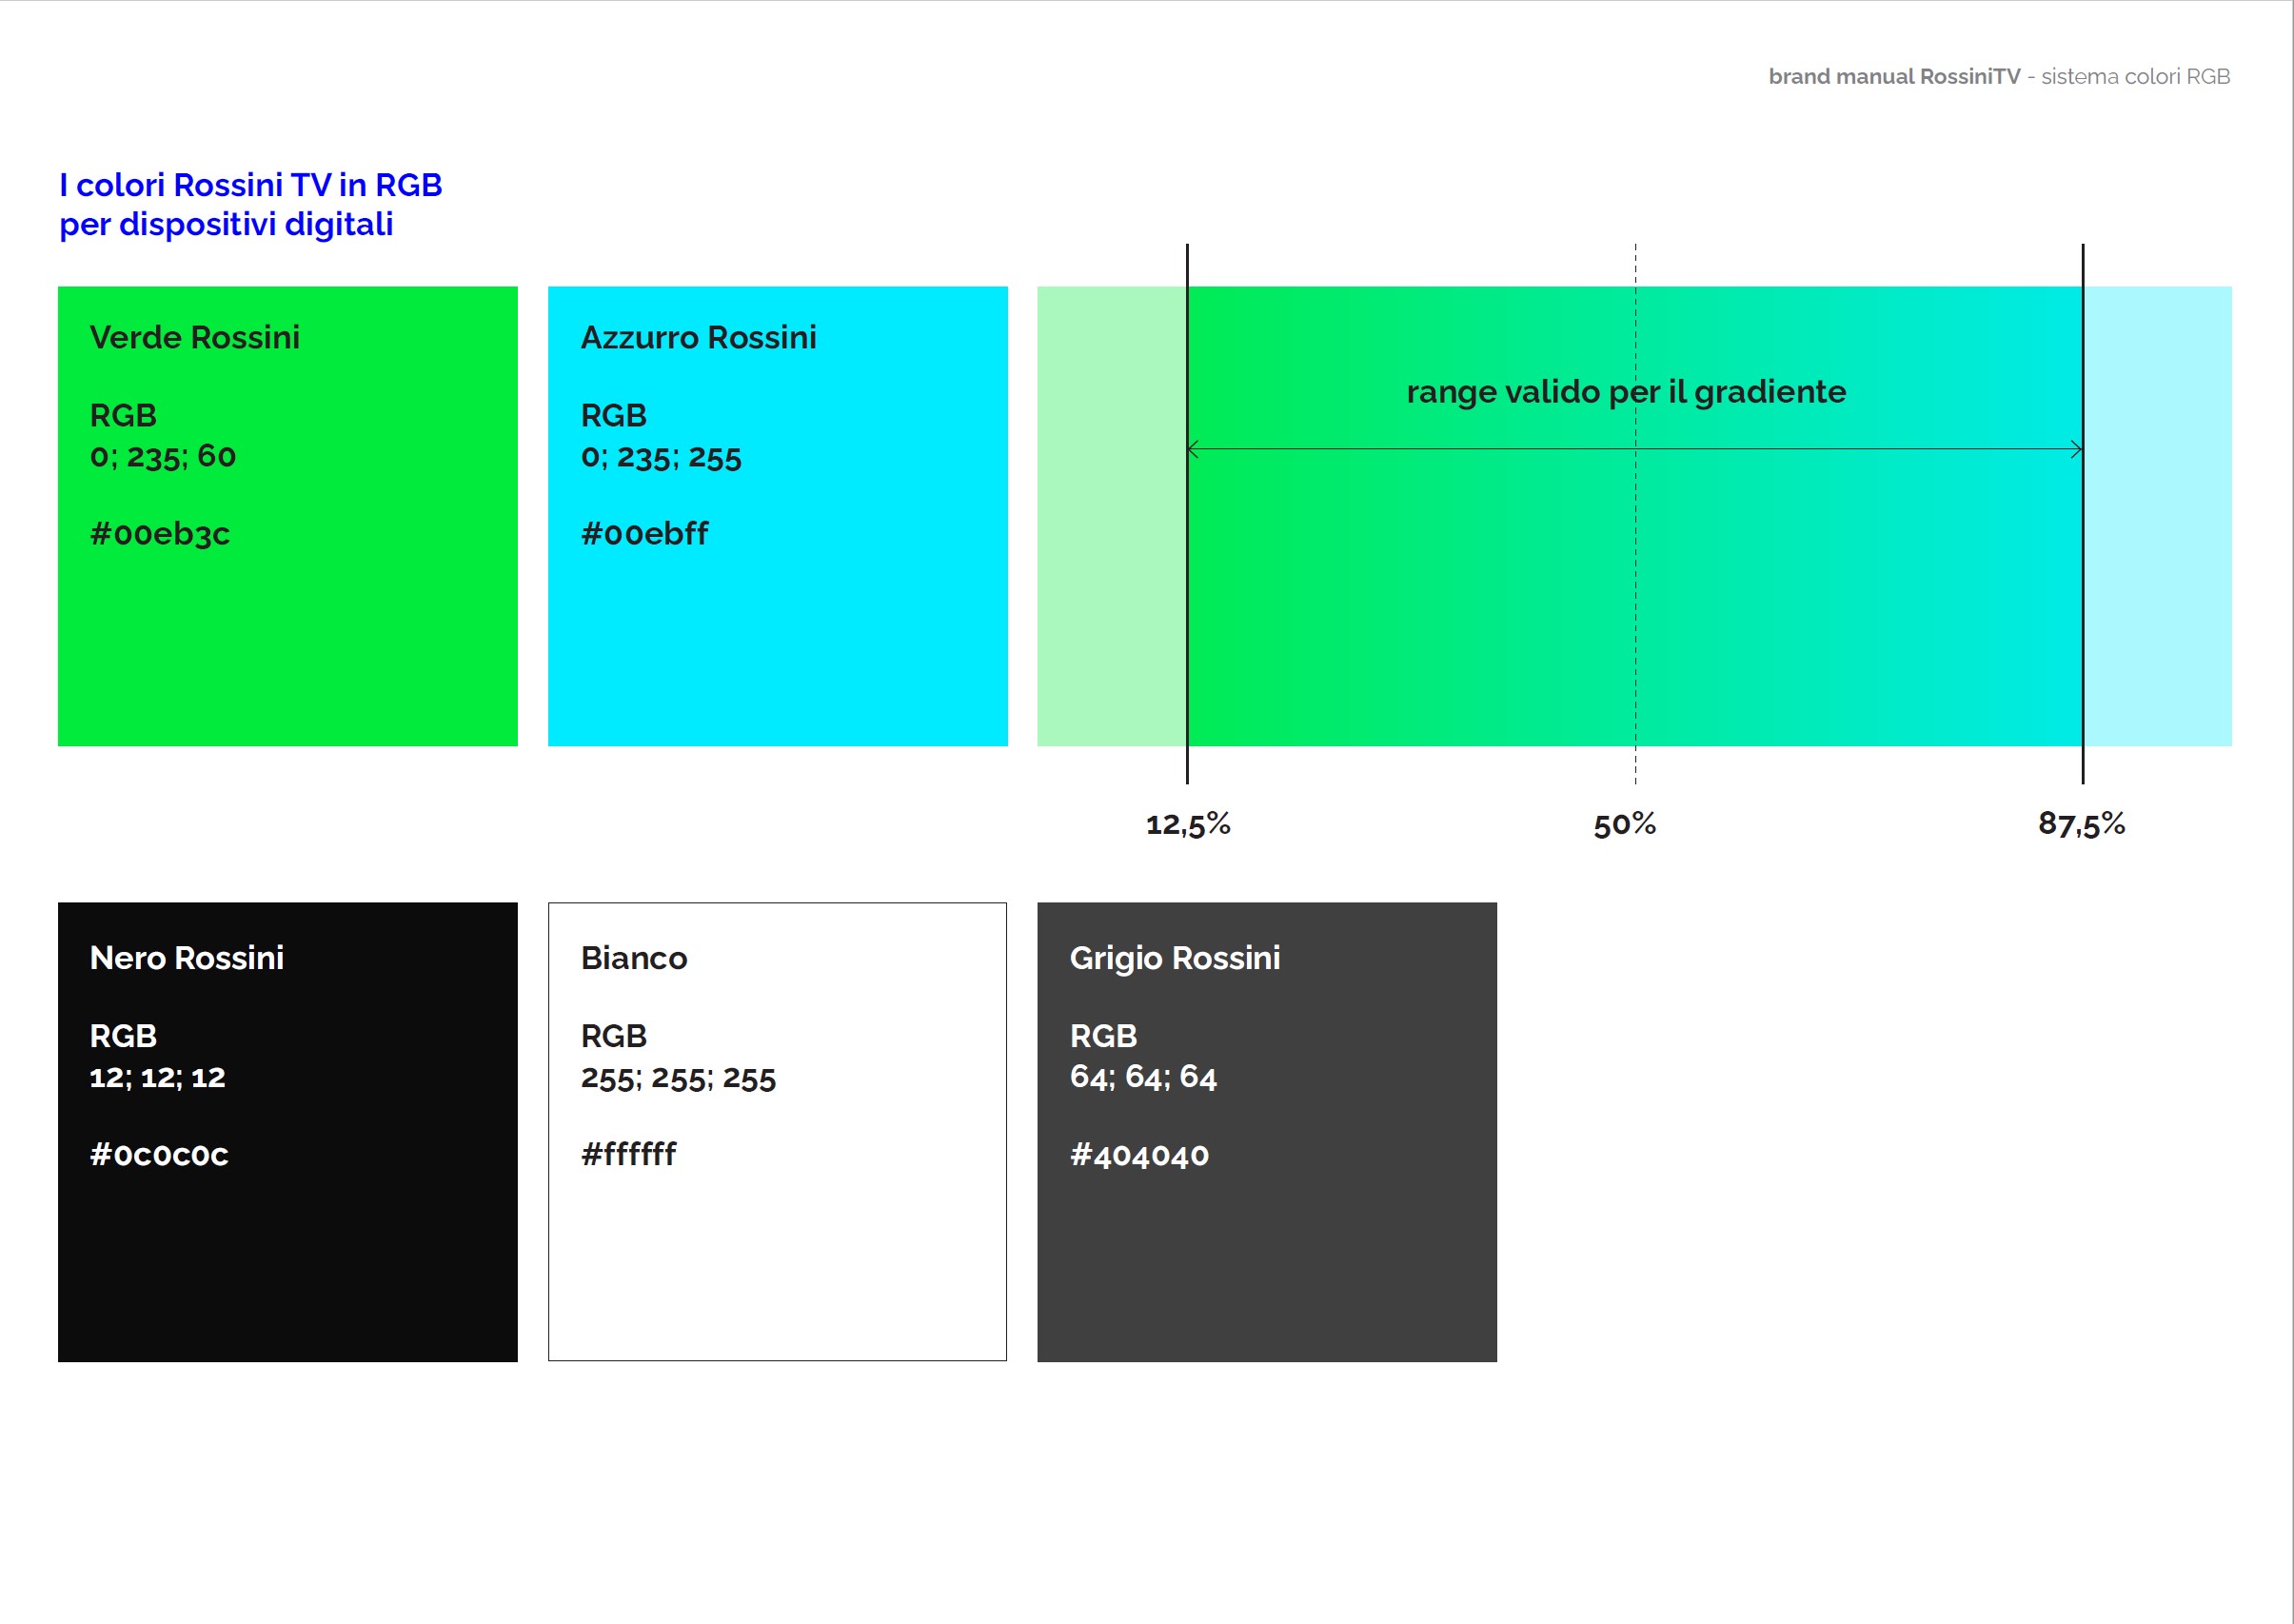Click the pale cyan area right of gradient

click(2157, 516)
